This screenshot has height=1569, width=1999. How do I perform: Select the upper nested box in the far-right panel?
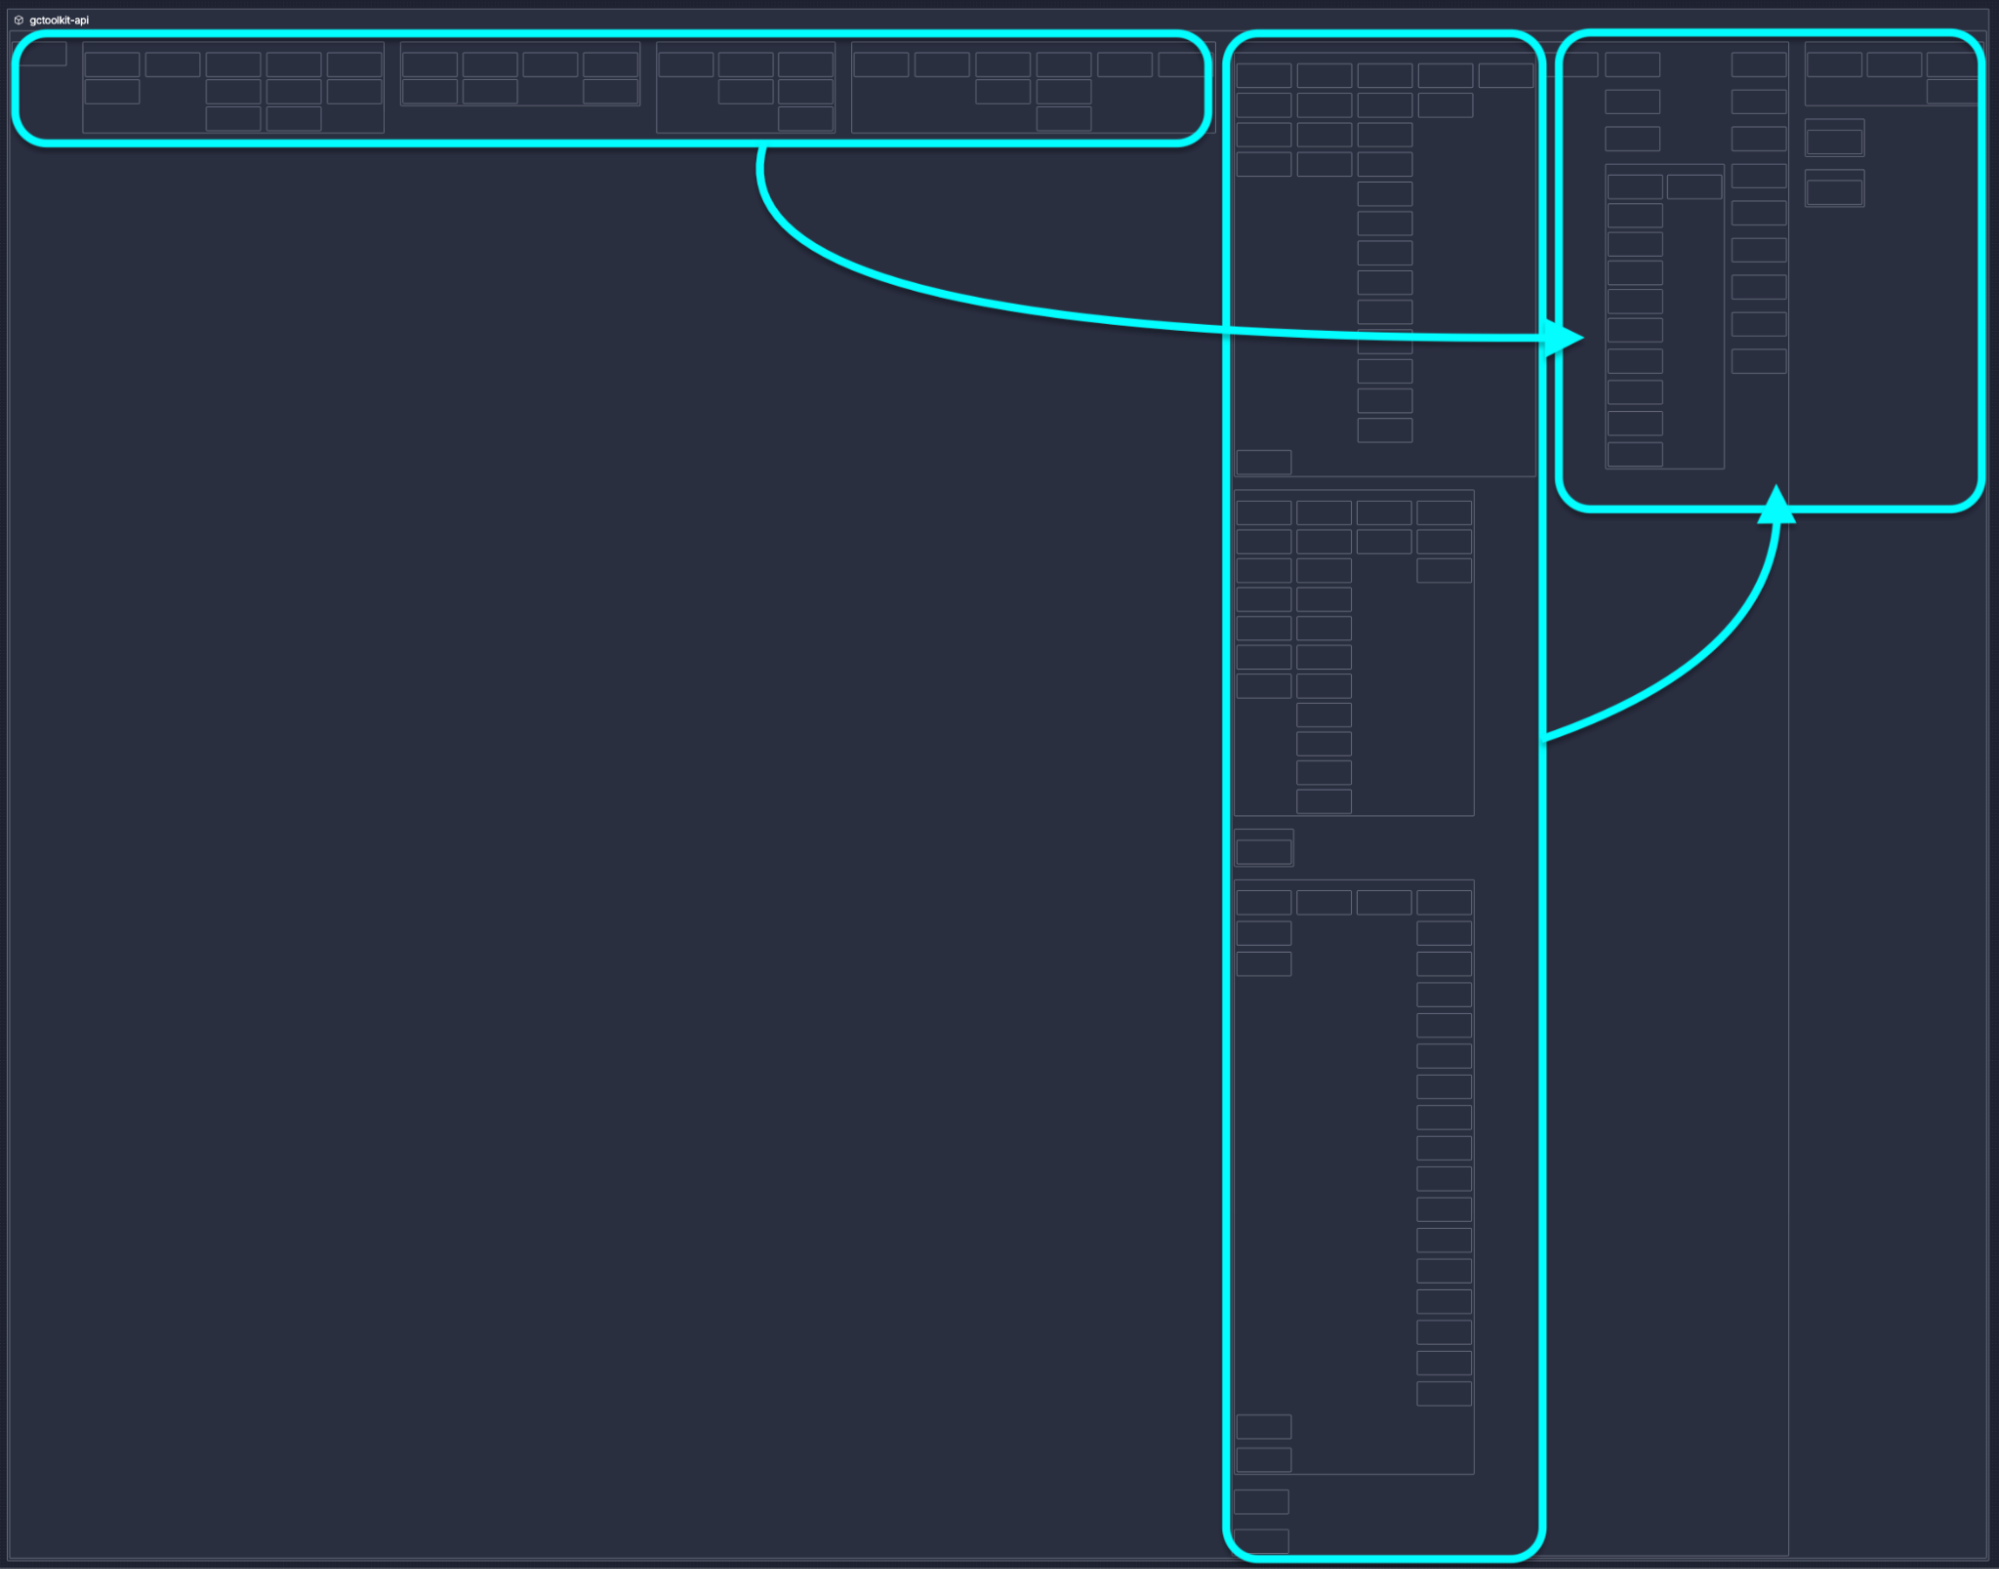[x=1834, y=141]
